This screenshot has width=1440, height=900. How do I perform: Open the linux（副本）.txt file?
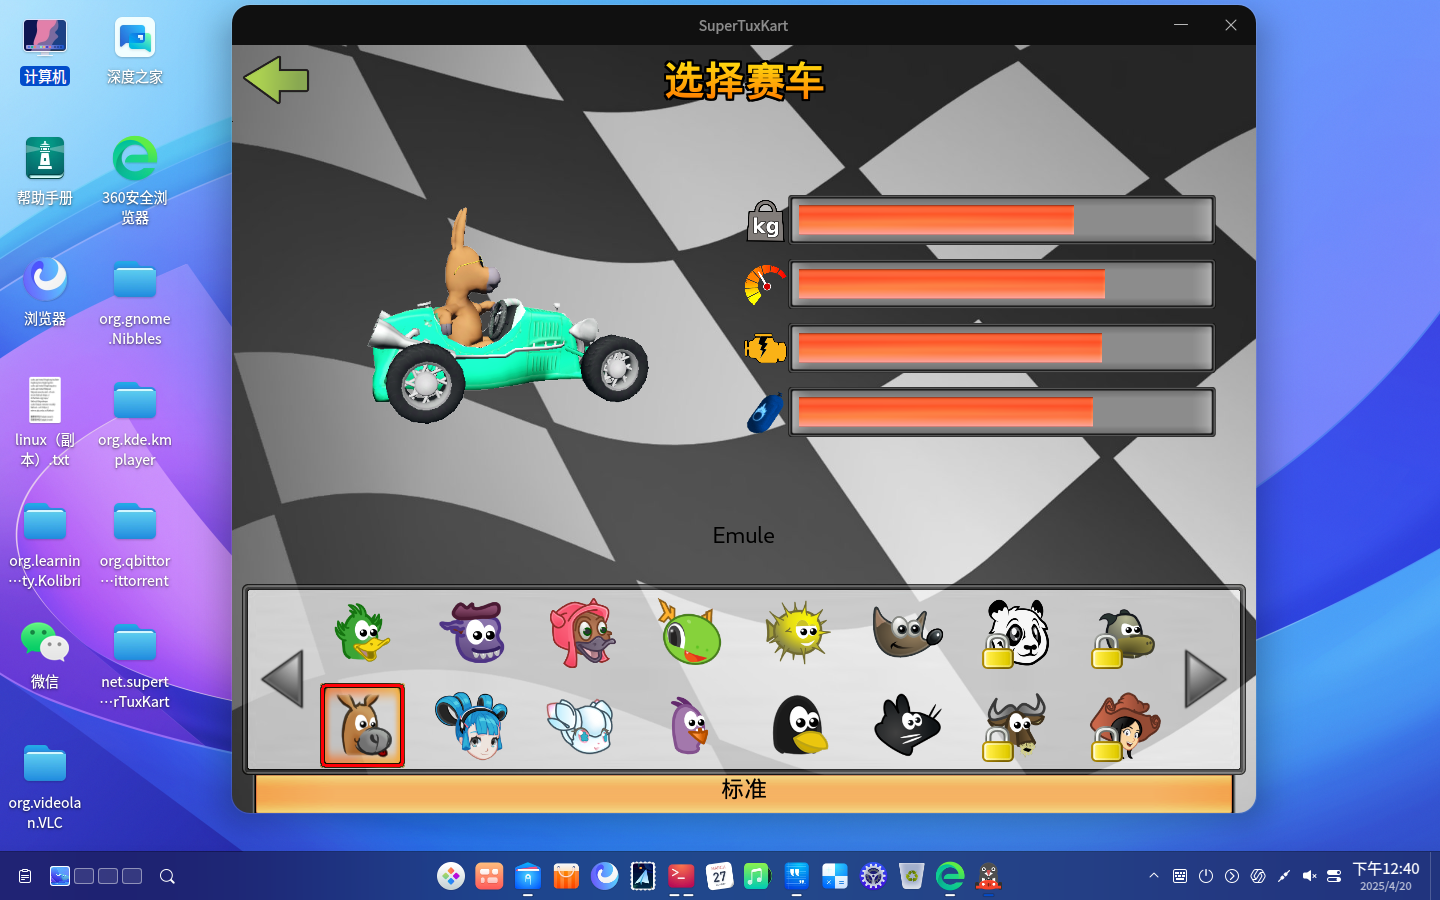(x=45, y=422)
